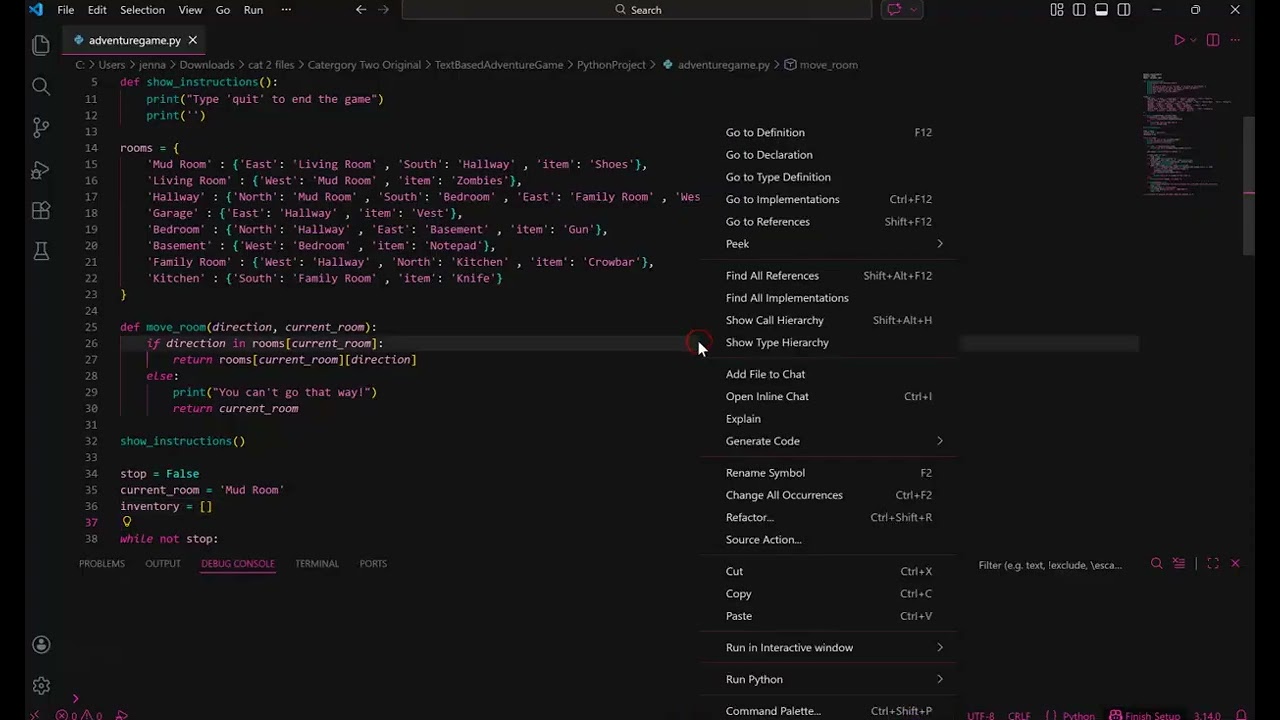This screenshot has height=720, width=1280.
Task: Go back with the navigation arrow
Action: point(361,10)
